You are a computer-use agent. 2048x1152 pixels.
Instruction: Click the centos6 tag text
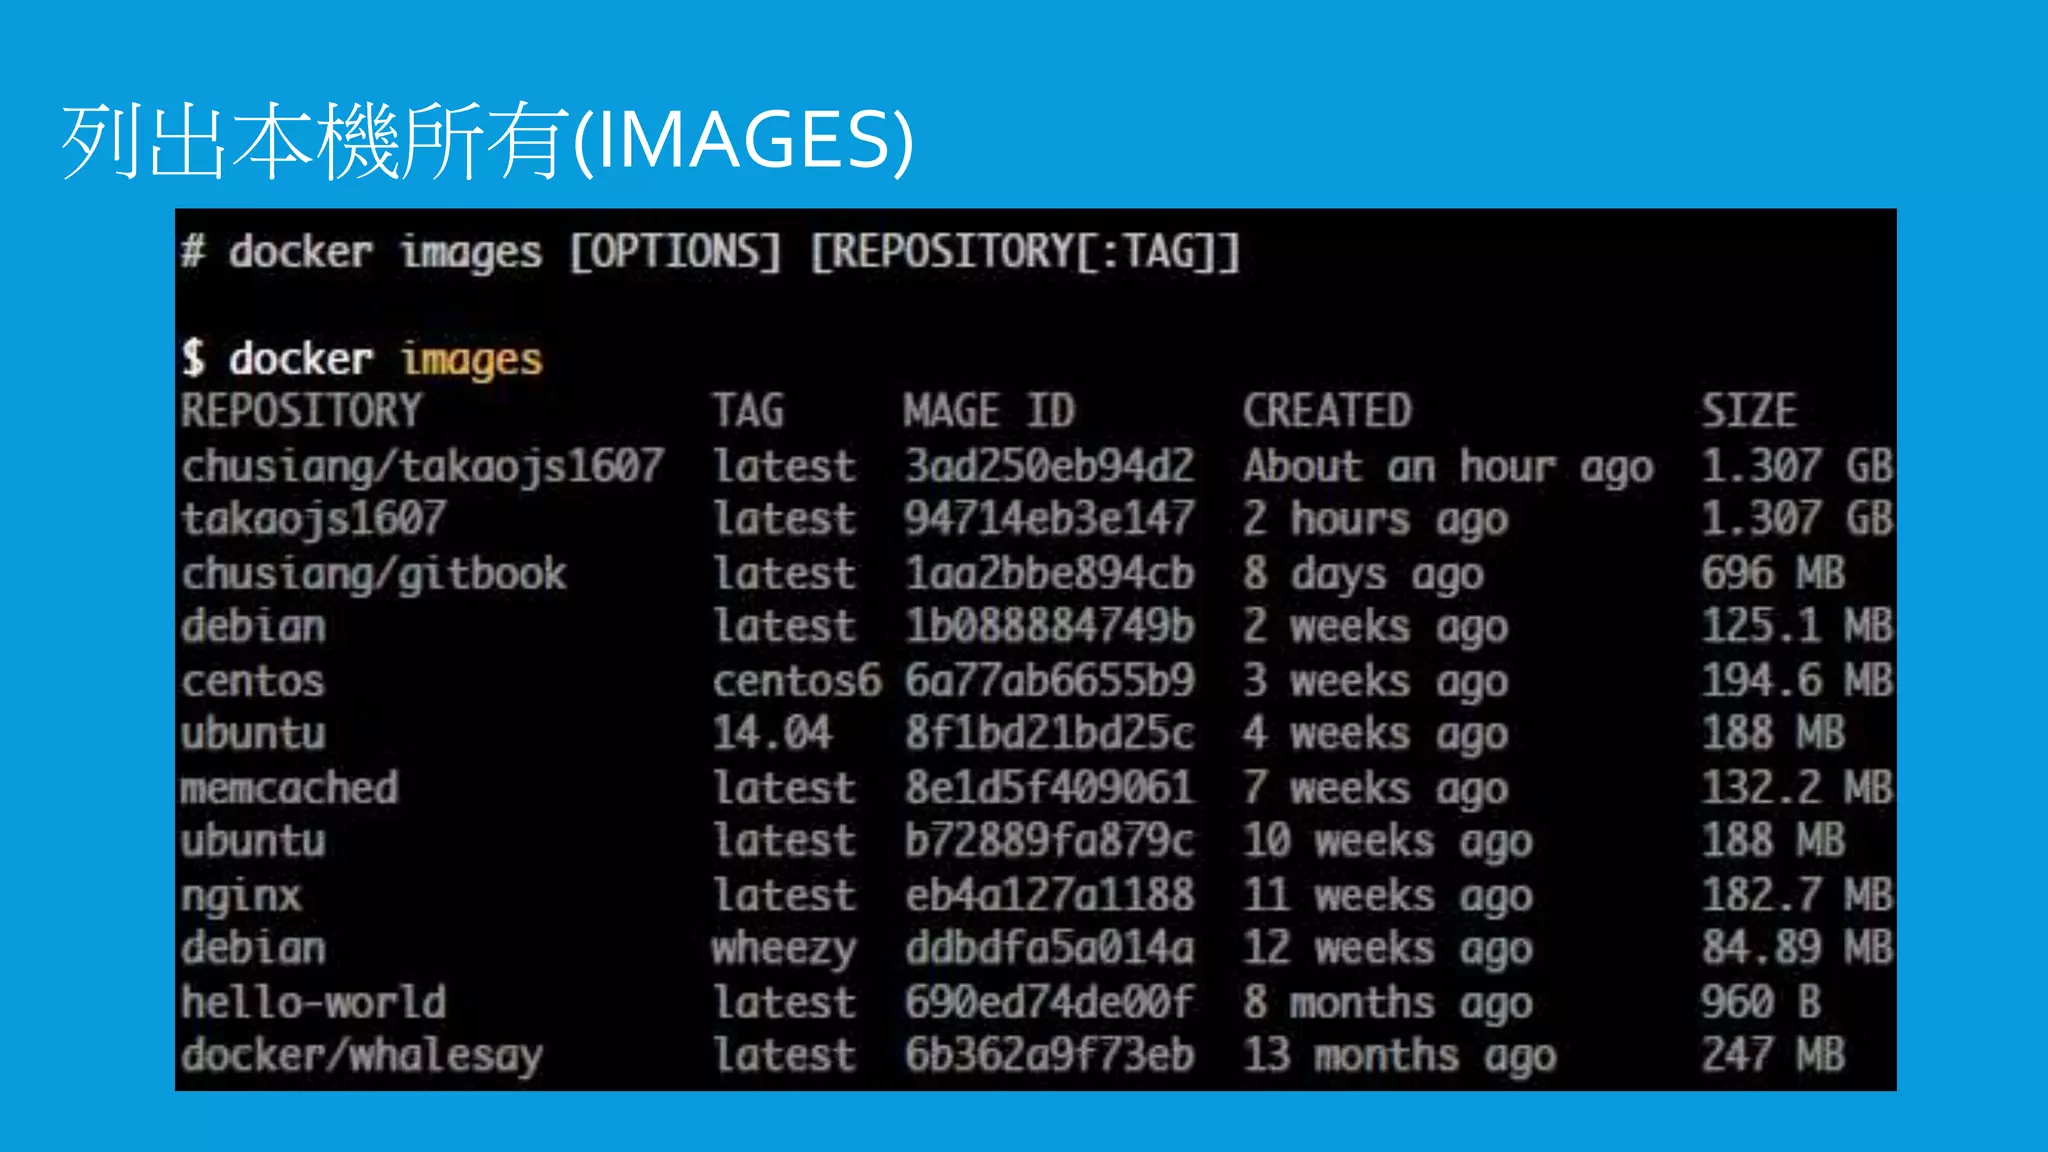796,681
